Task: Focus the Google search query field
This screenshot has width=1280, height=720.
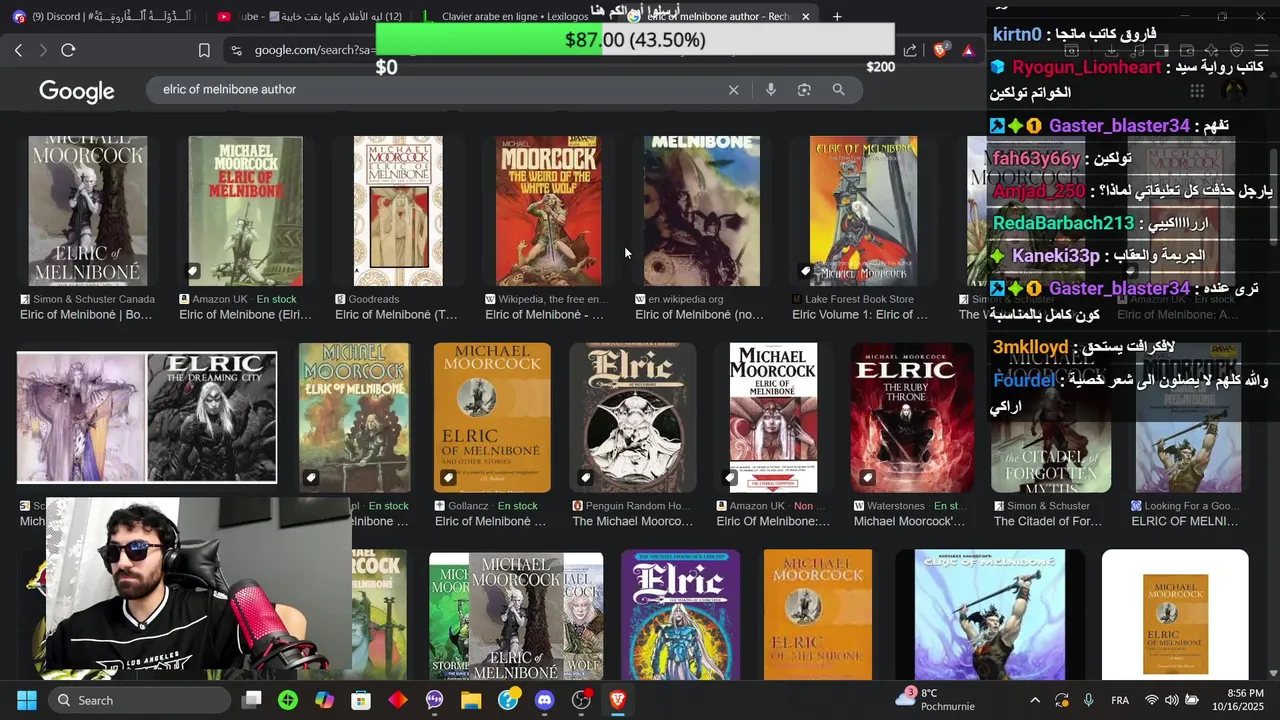Action: [440, 90]
